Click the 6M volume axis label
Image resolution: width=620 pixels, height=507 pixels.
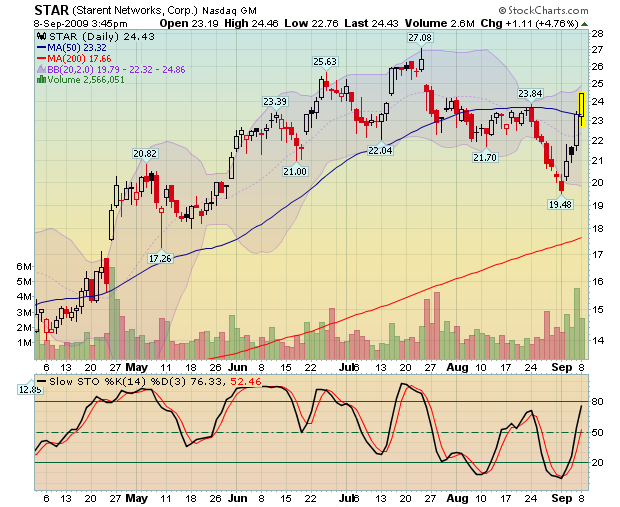tap(24, 266)
